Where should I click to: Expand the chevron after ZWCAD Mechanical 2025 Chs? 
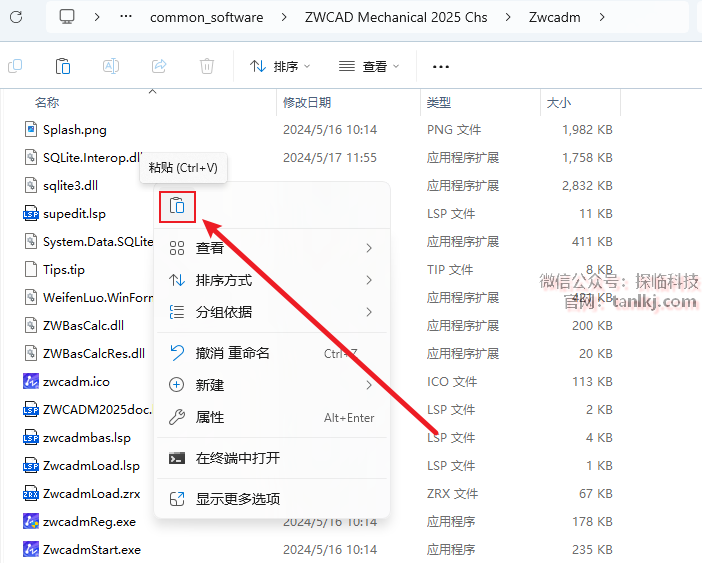point(508,17)
